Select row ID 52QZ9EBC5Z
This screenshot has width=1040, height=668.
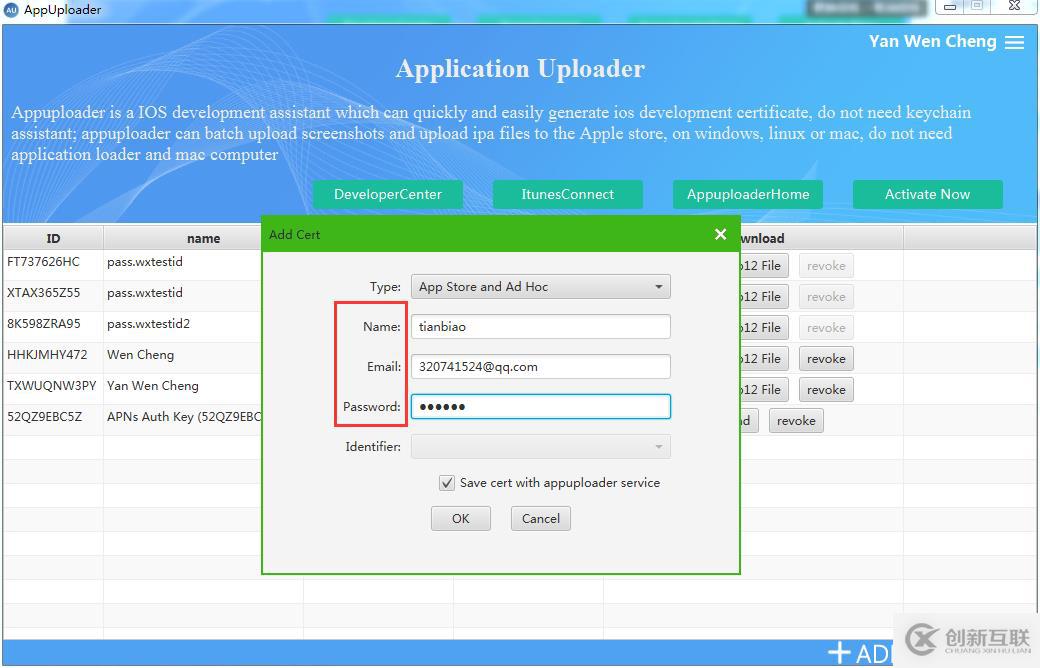pos(44,417)
